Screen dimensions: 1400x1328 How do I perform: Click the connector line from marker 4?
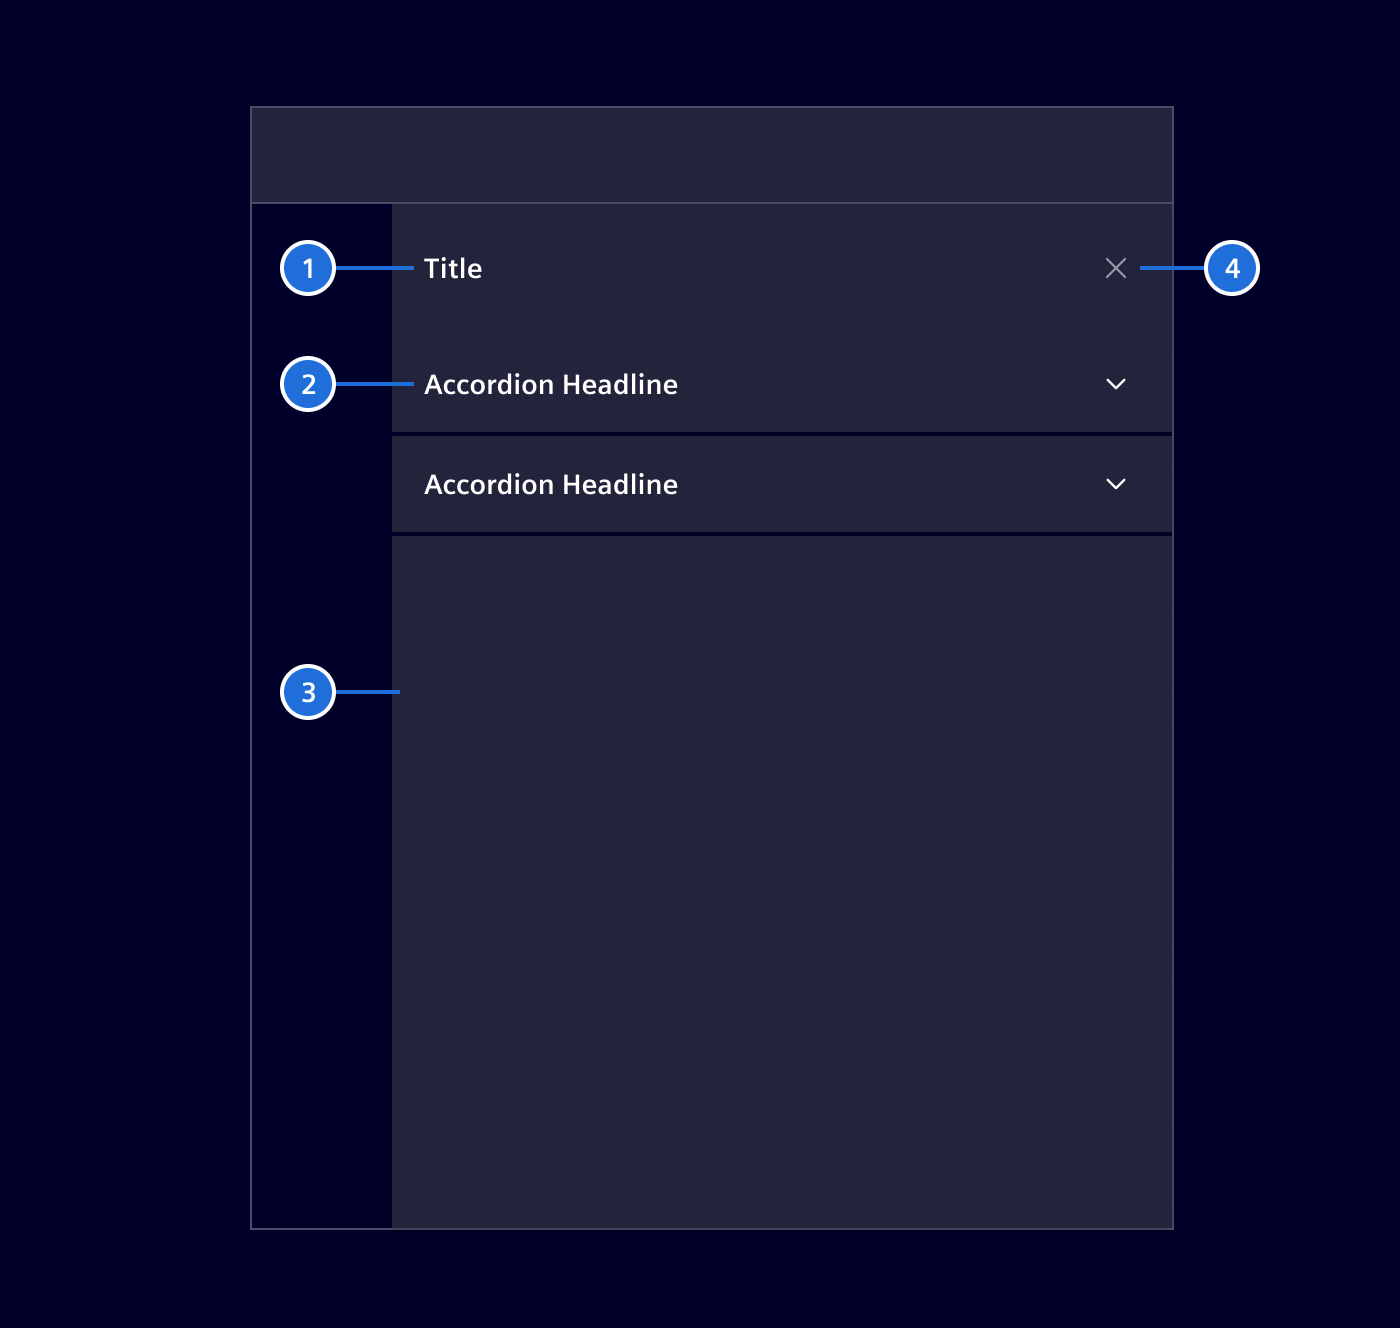point(1172,268)
